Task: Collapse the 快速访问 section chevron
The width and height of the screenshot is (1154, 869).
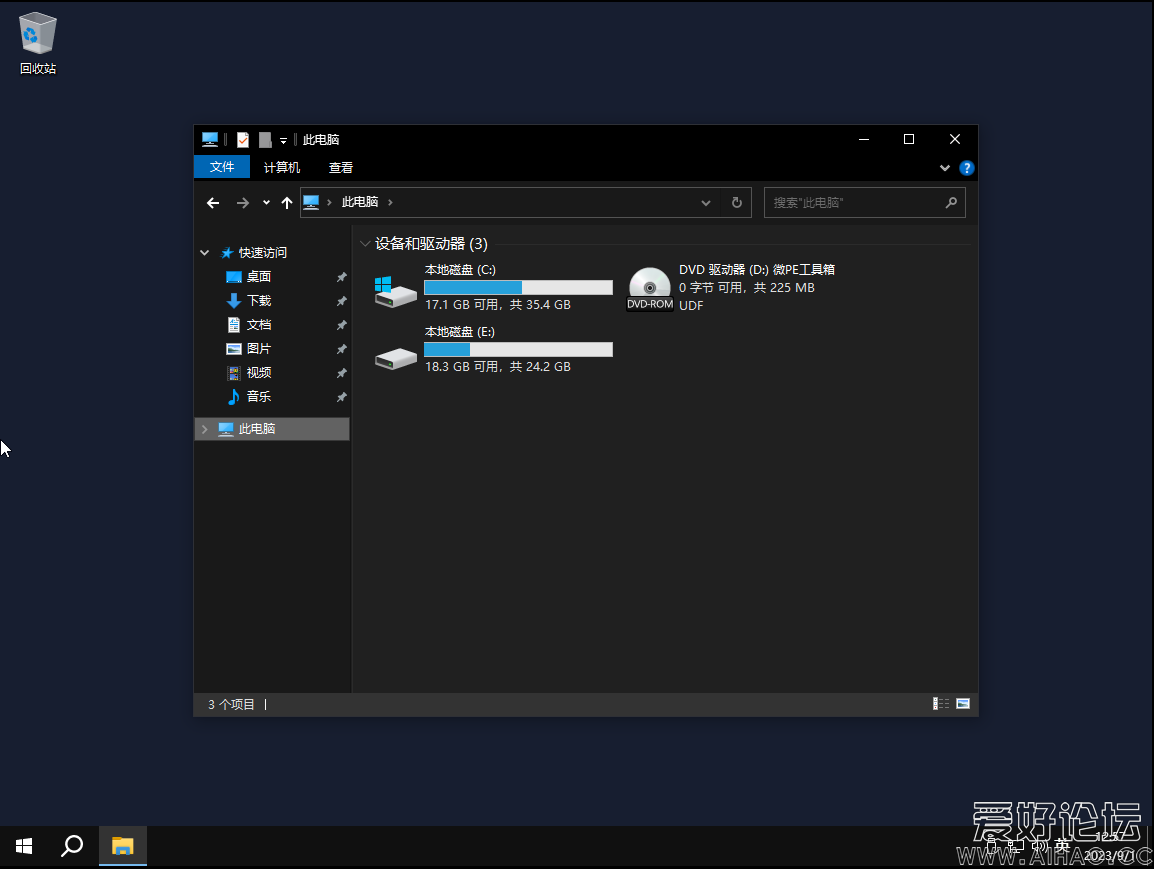Action: point(204,252)
